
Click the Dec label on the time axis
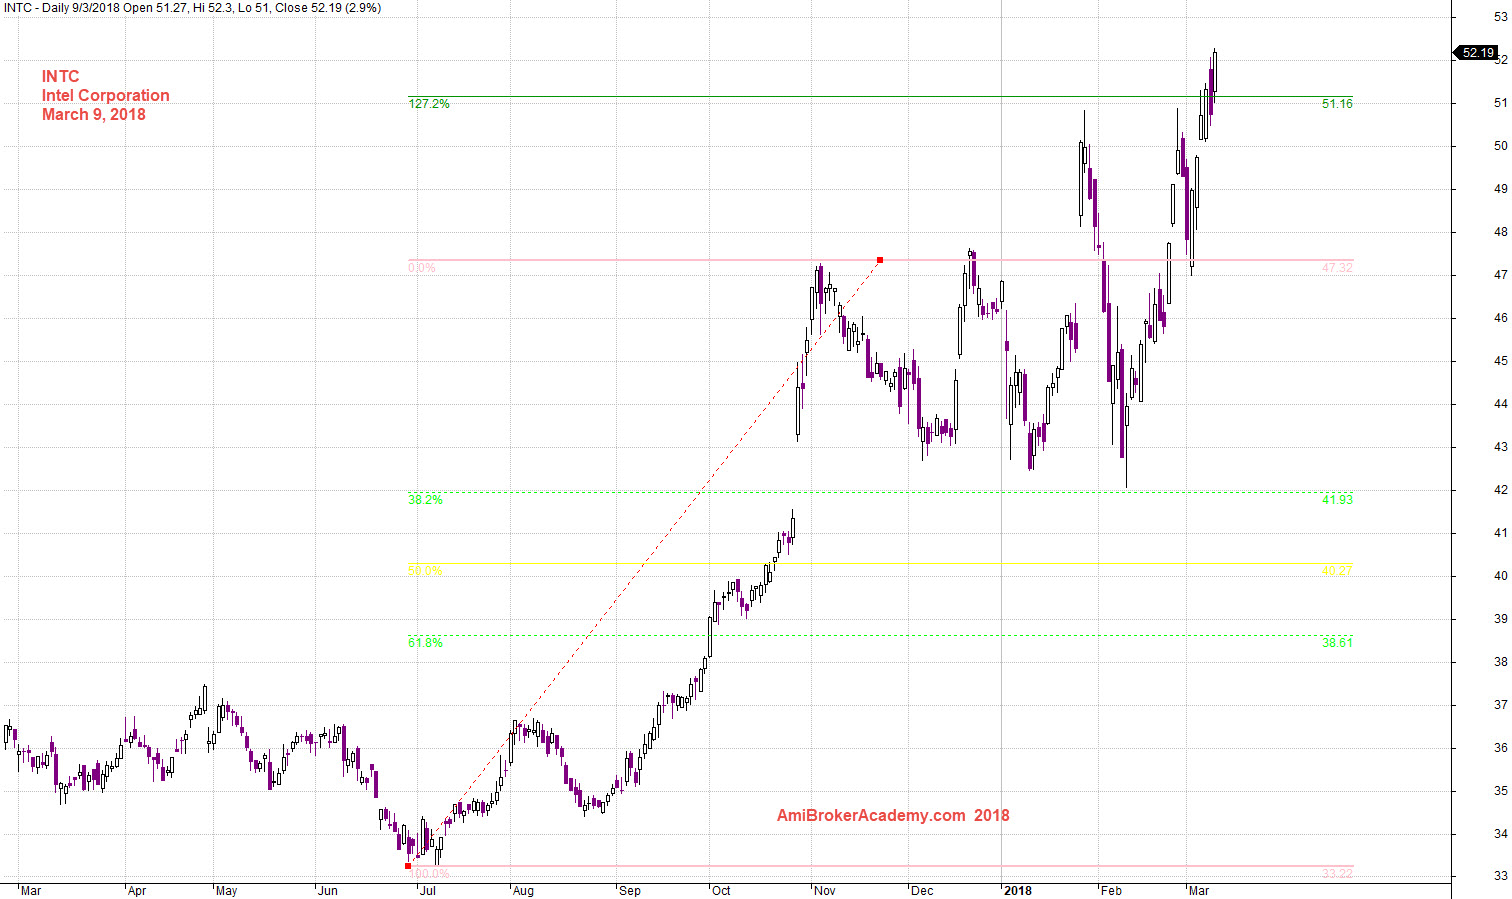click(x=922, y=891)
